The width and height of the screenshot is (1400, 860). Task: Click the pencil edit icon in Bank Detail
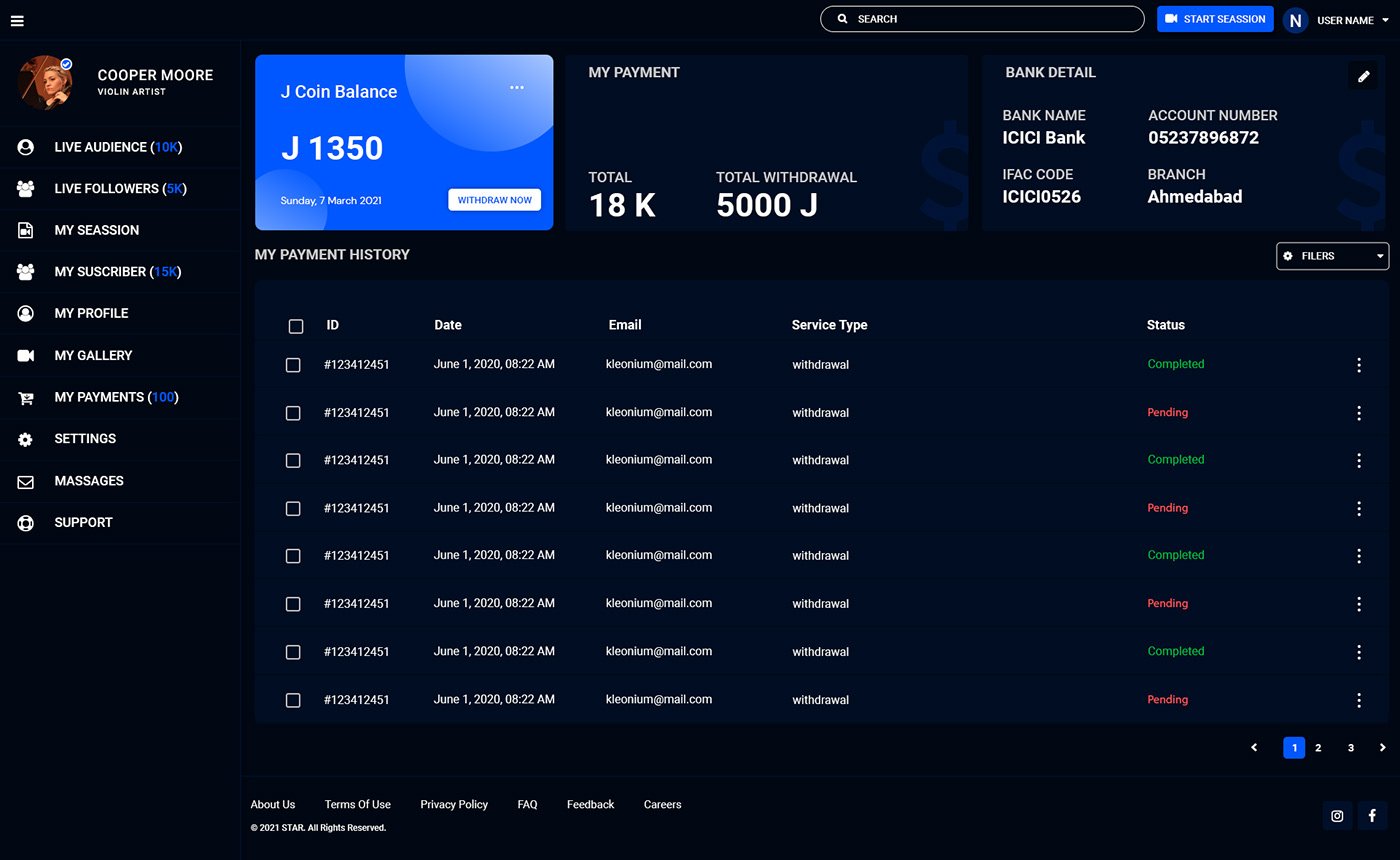coord(1362,76)
